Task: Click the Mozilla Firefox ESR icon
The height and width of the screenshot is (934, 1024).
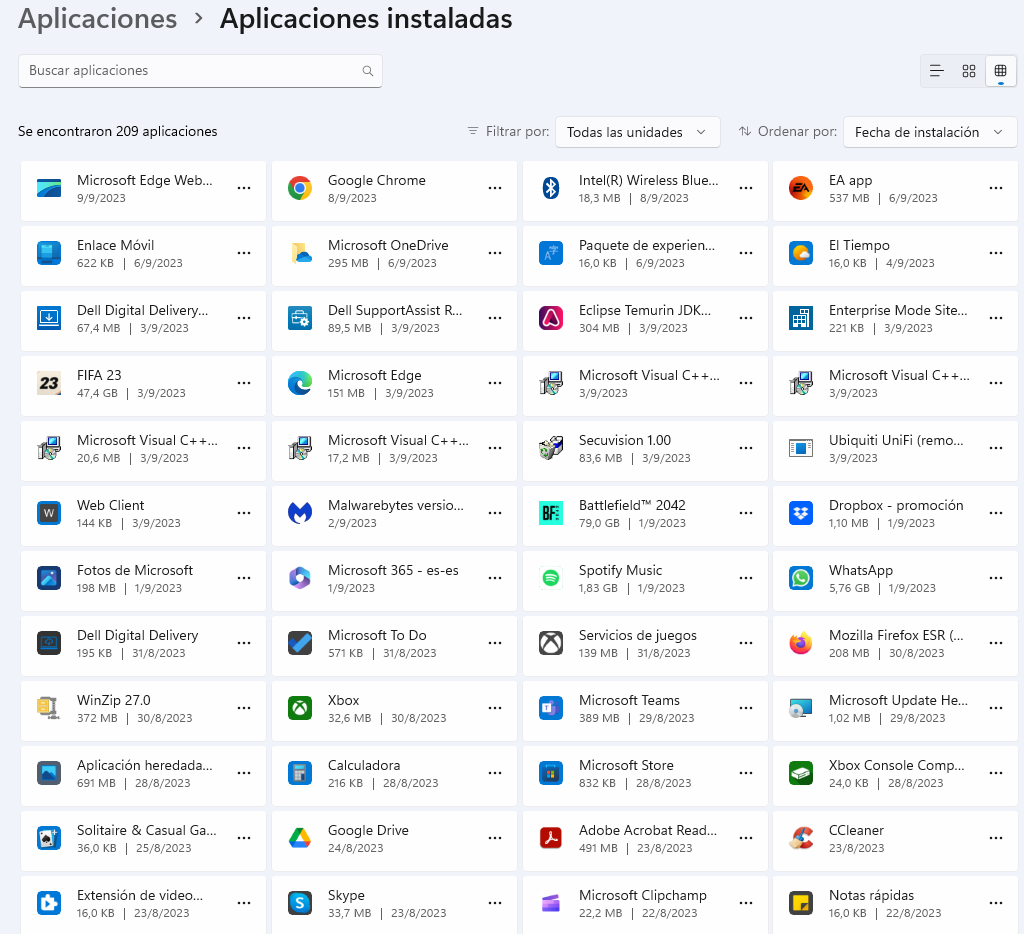Action: point(801,643)
